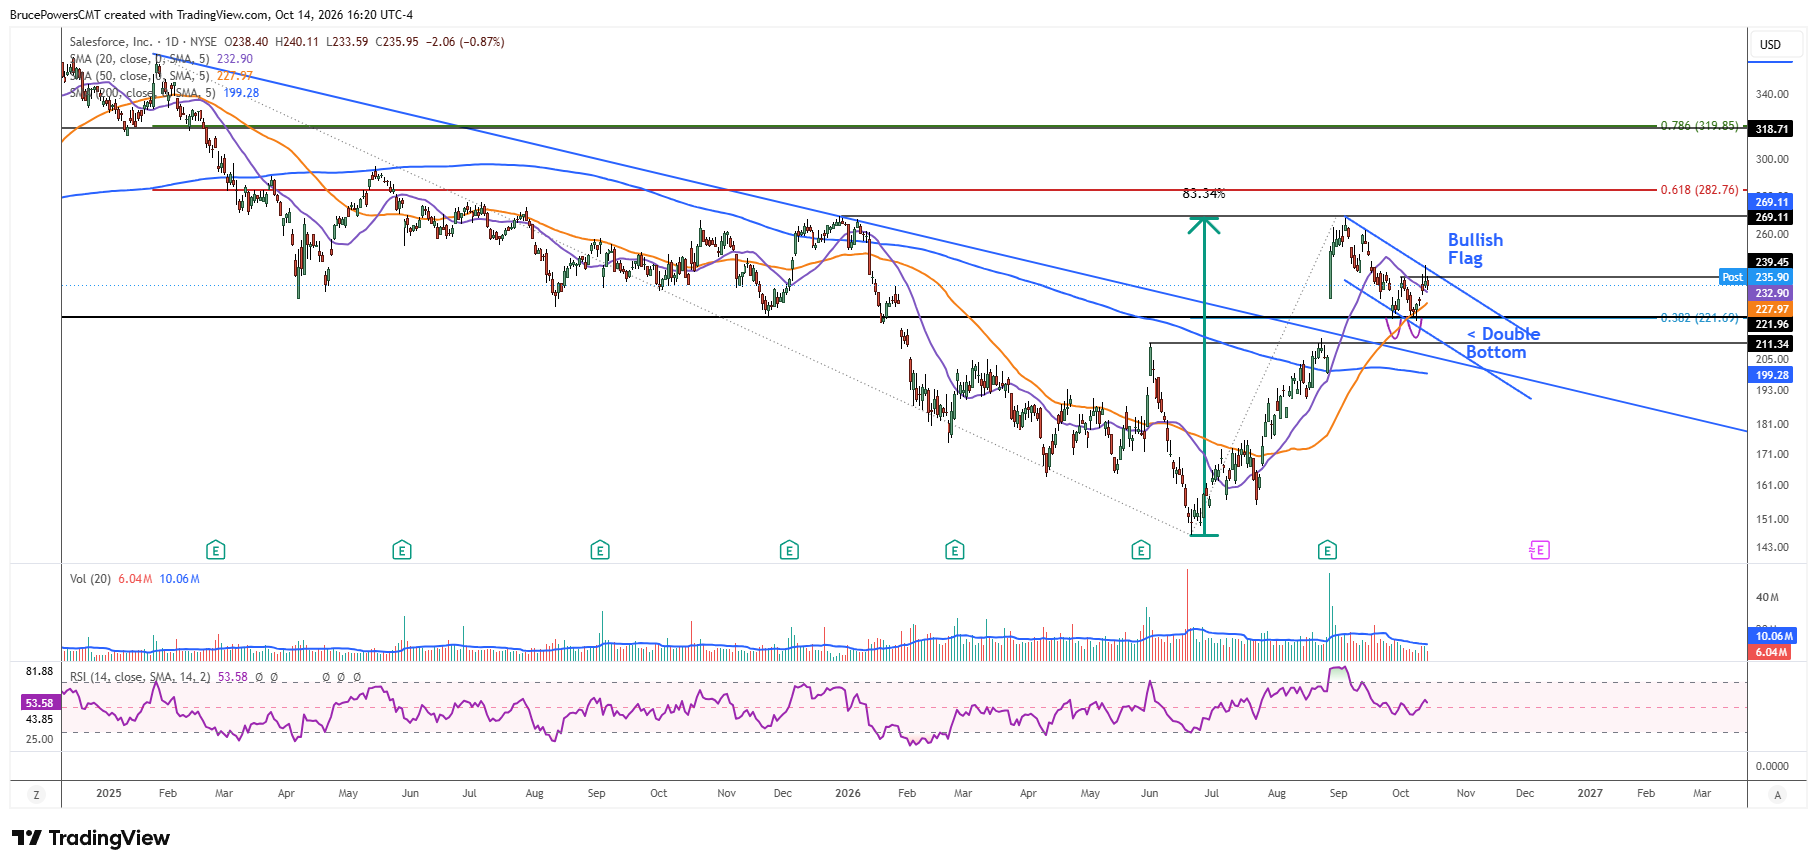Screen dimensions: 1817x868
Task: Click the 239.45 price label
Action: point(1771,262)
